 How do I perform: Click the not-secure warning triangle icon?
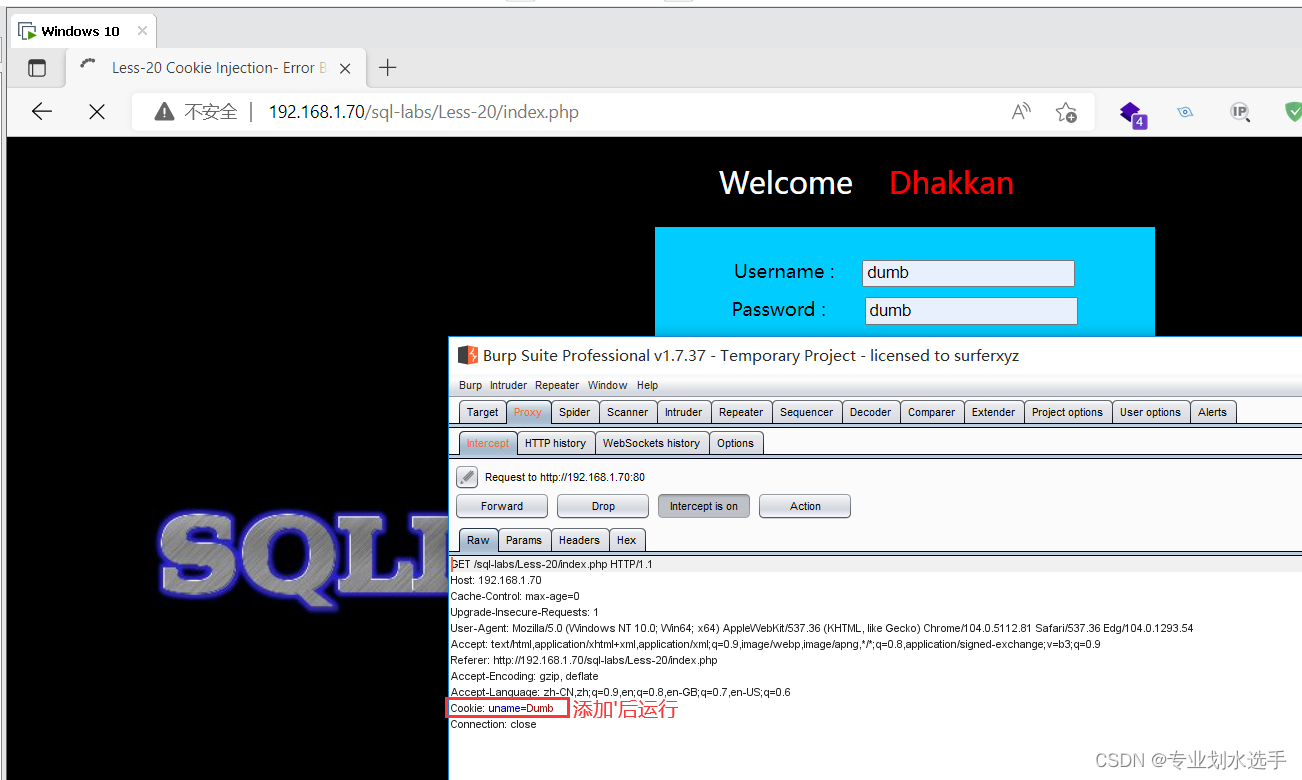click(x=165, y=112)
